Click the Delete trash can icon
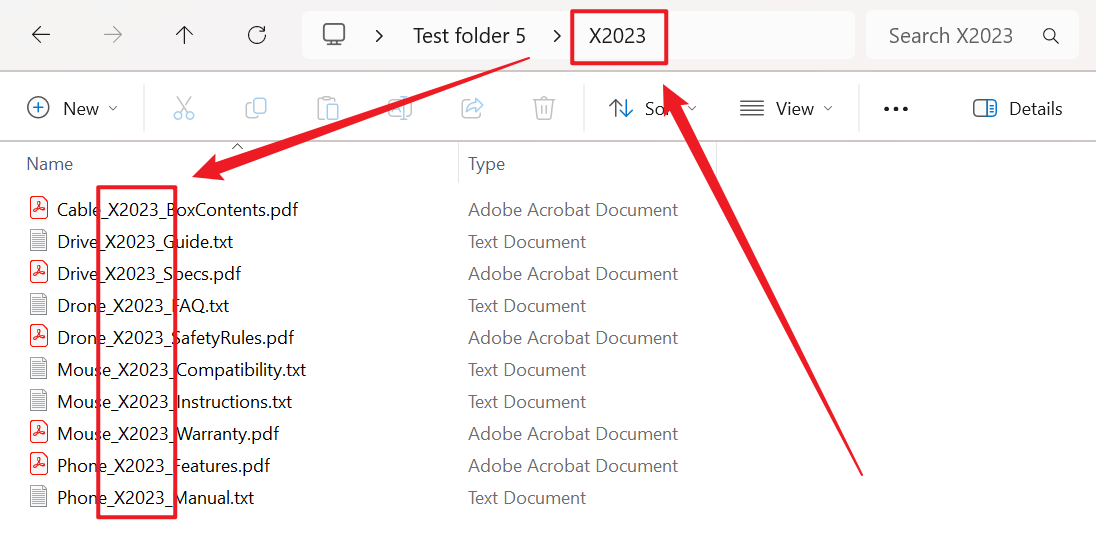This screenshot has width=1096, height=550. [x=544, y=109]
